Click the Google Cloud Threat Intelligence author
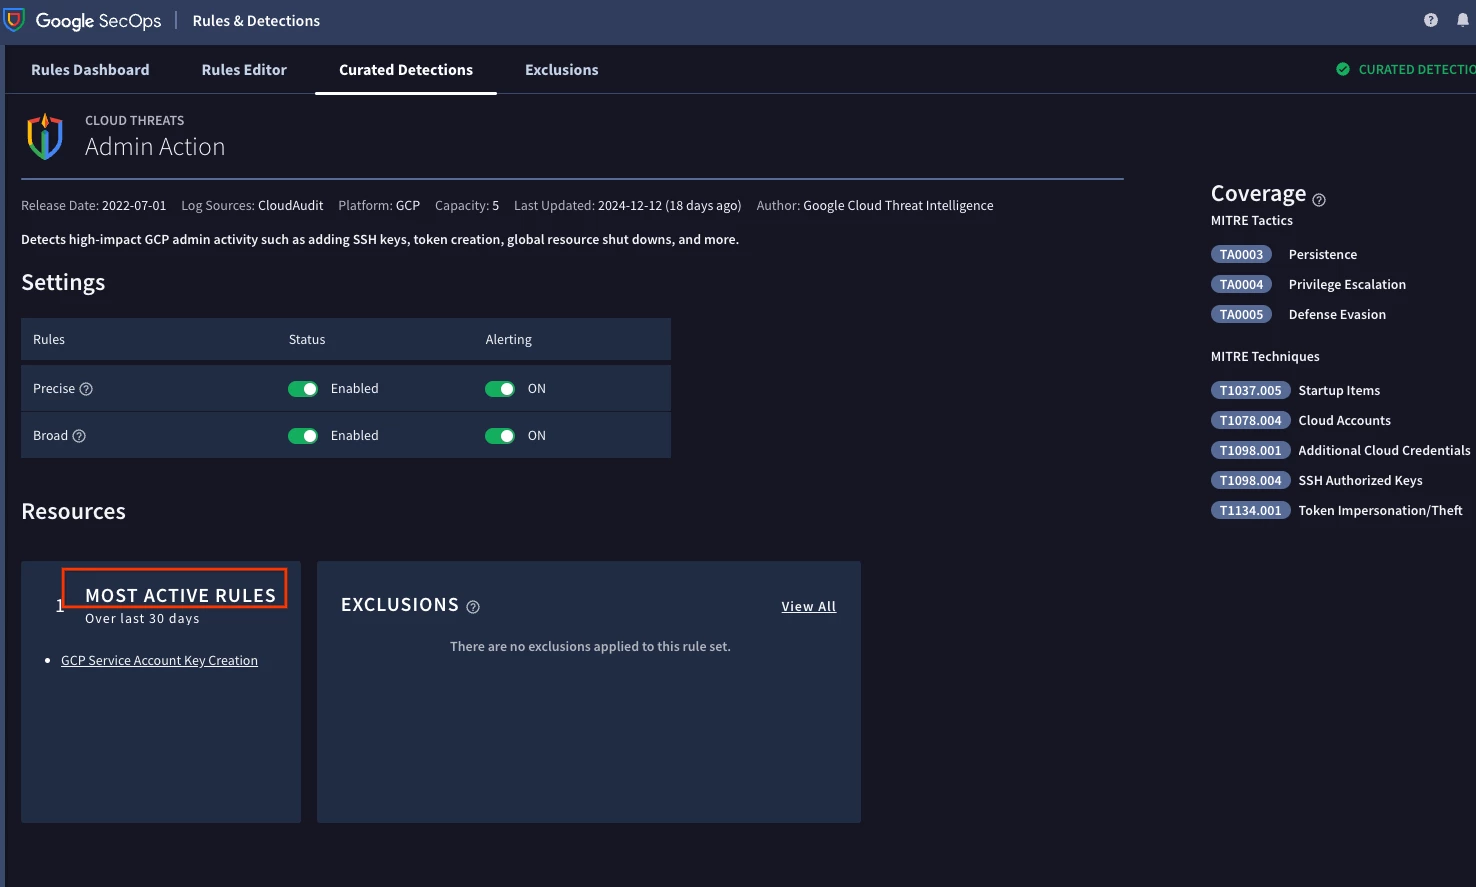Screen dimensions: 1476x887 (x=898, y=206)
